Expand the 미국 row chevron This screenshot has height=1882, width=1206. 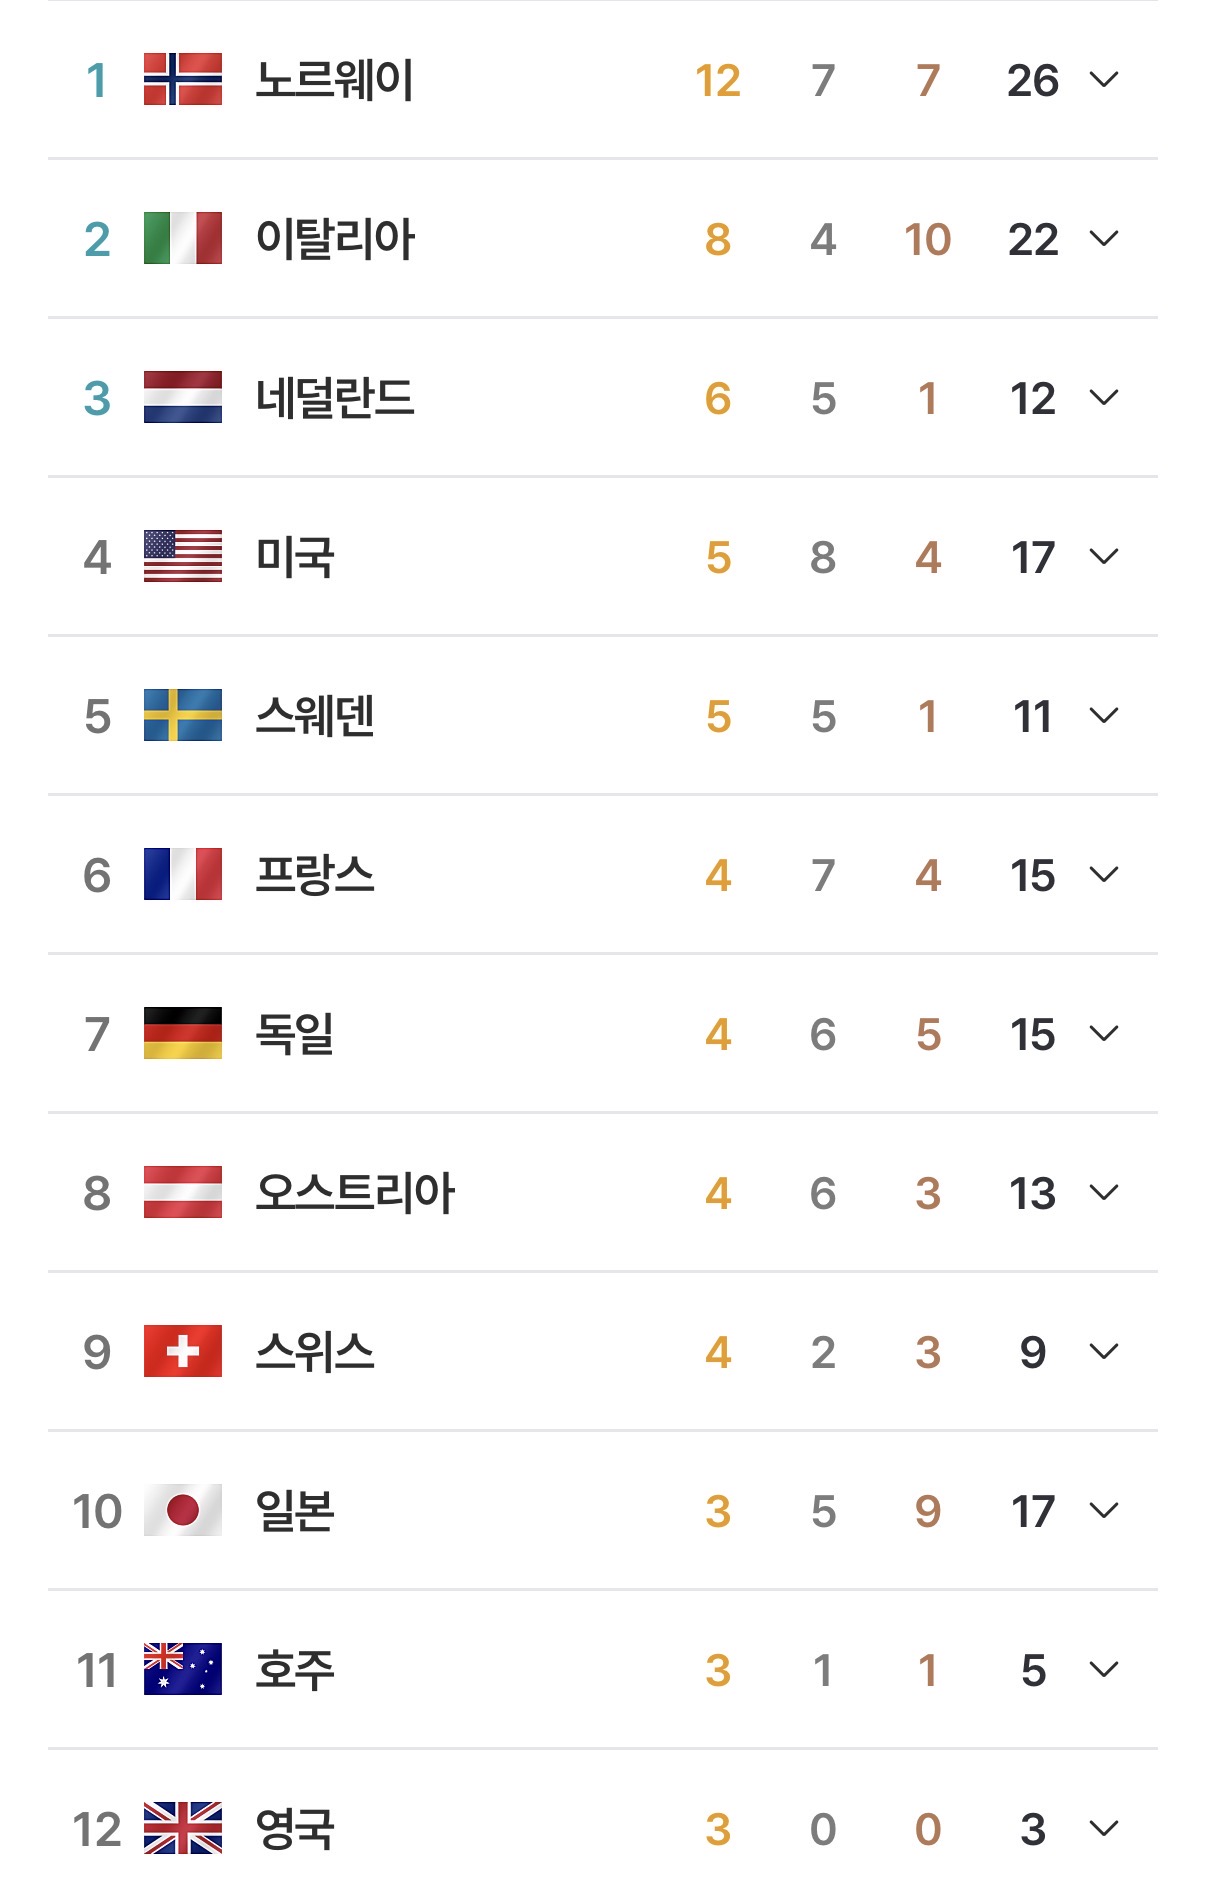[1104, 557]
